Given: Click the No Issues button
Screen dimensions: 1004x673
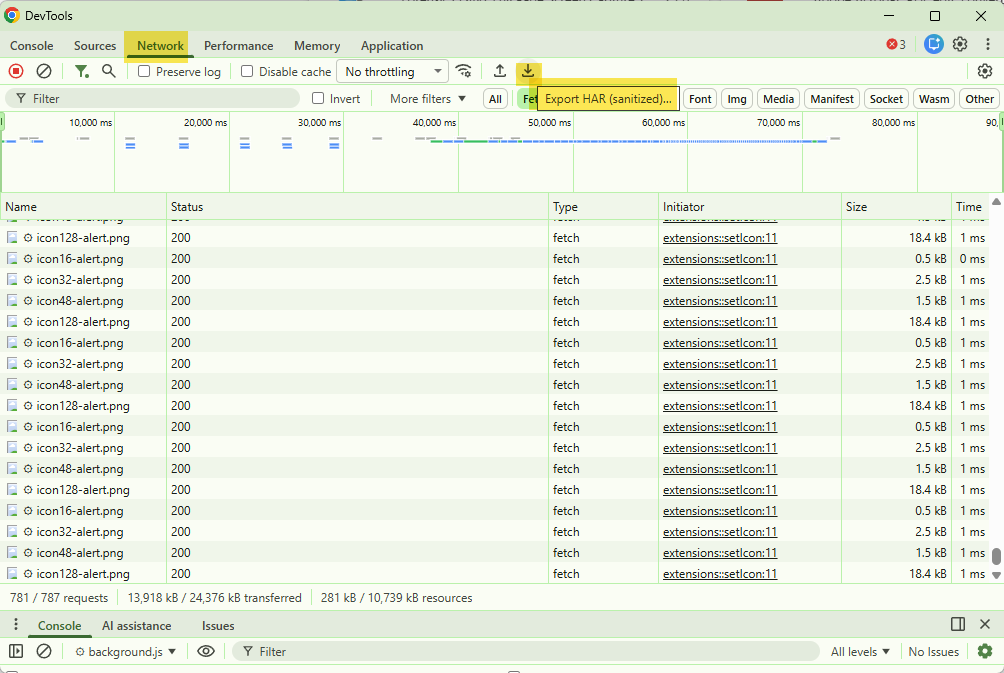Looking at the screenshot, I should [x=934, y=651].
